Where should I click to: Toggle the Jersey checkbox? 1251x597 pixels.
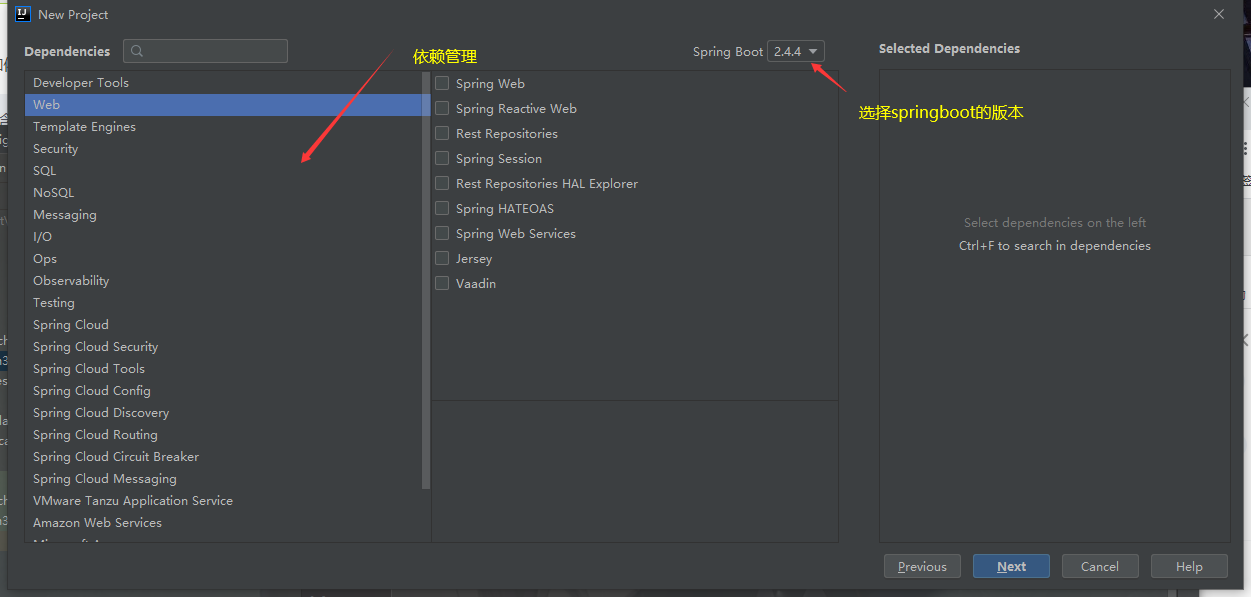pyautogui.click(x=442, y=258)
